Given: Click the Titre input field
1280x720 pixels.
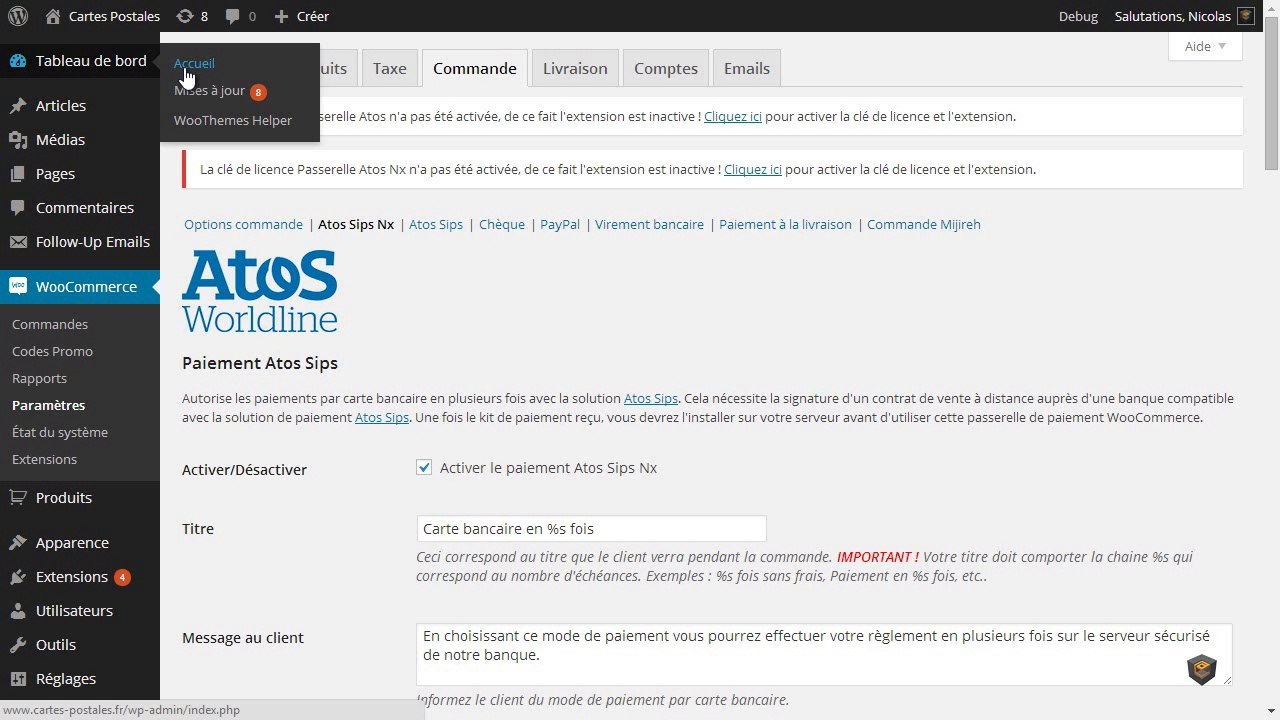Looking at the screenshot, I should coord(591,528).
